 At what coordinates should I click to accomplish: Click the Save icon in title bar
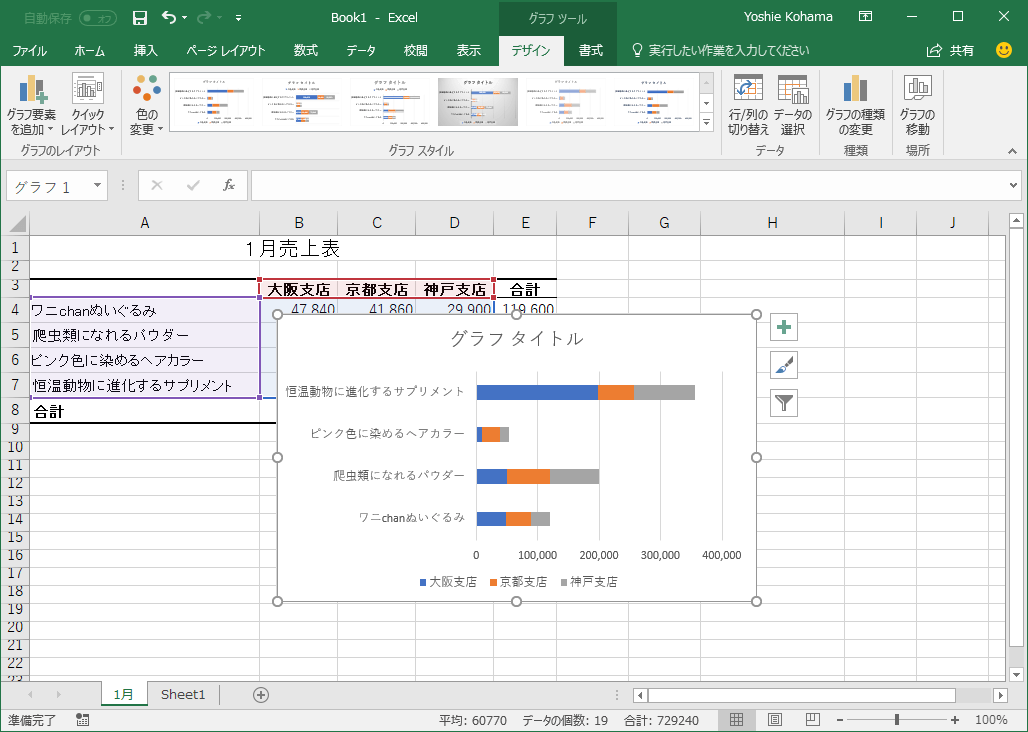tap(140, 18)
